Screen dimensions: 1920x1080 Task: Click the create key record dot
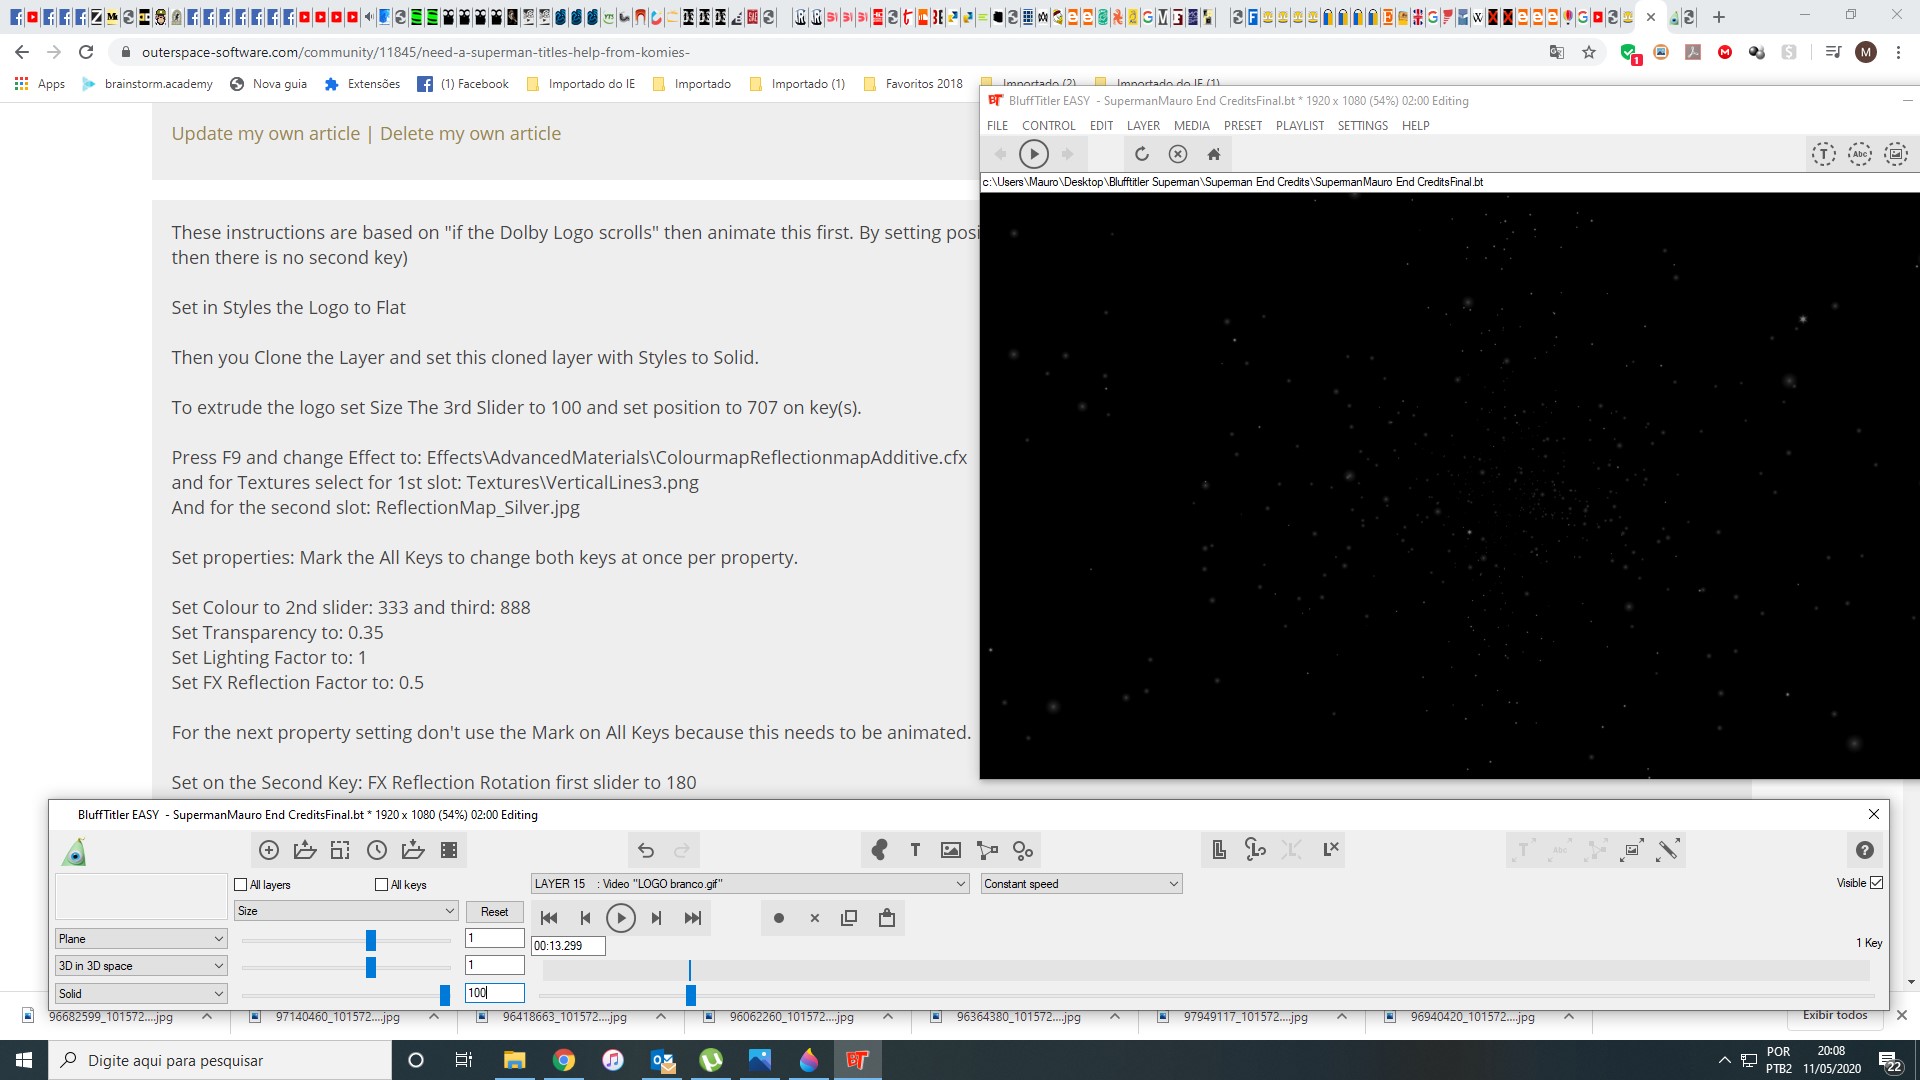pyautogui.click(x=779, y=918)
